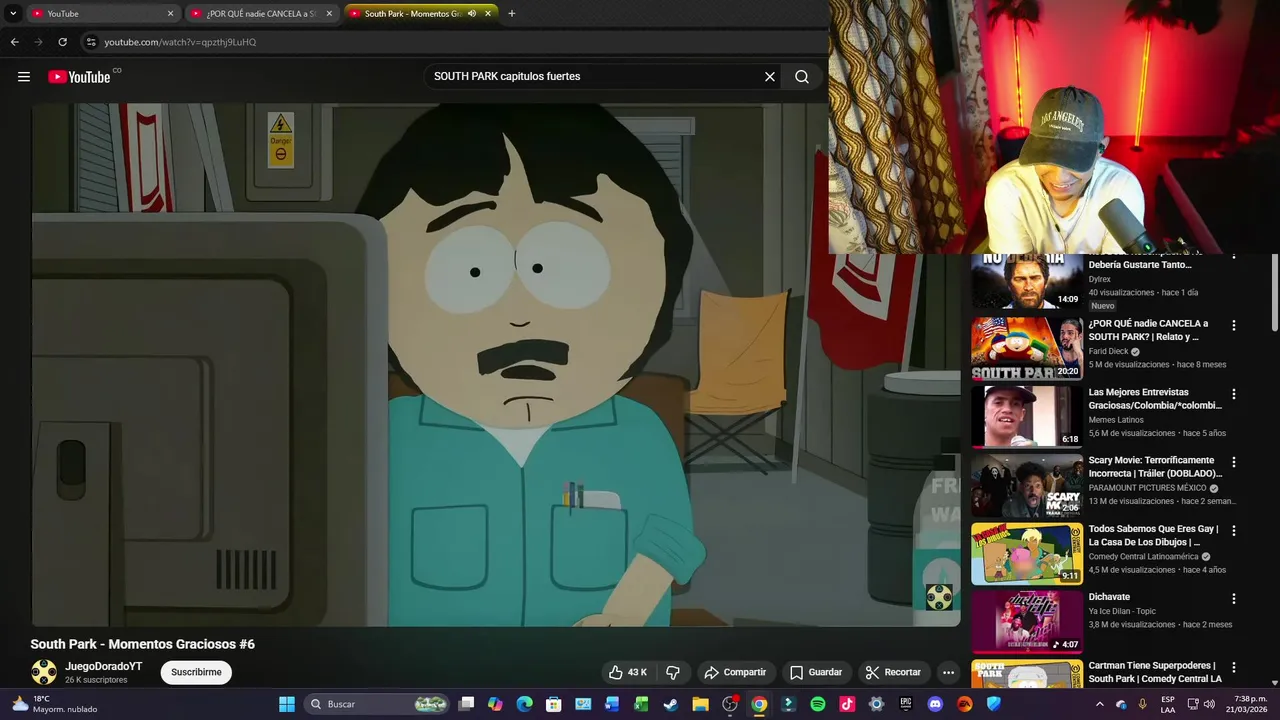Image resolution: width=1280 pixels, height=720 pixels.
Task: Open options menu for 'Dichavate' video
Action: click(x=1234, y=598)
